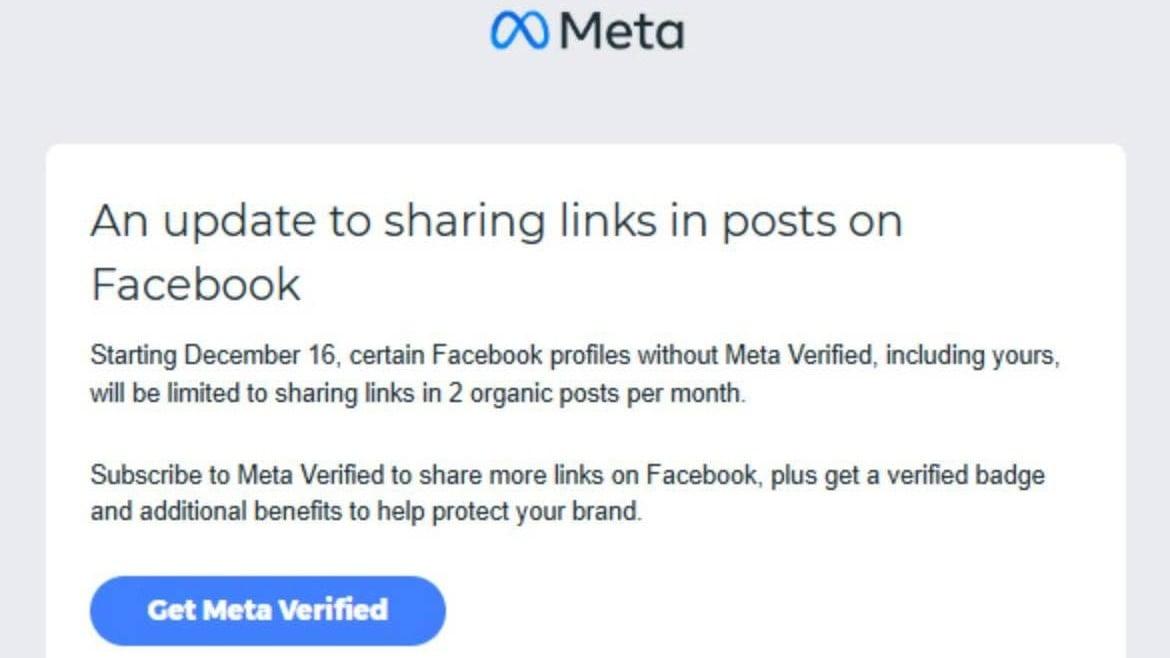Select the Meta wordmark at the top
This screenshot has width=1170, height=658.
pyautogui.click(x=621, y=31)
